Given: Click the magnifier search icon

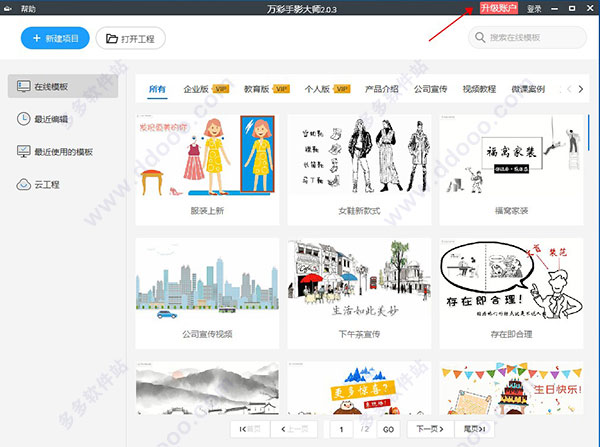Looking at the screenshot, I should point(480,37).
